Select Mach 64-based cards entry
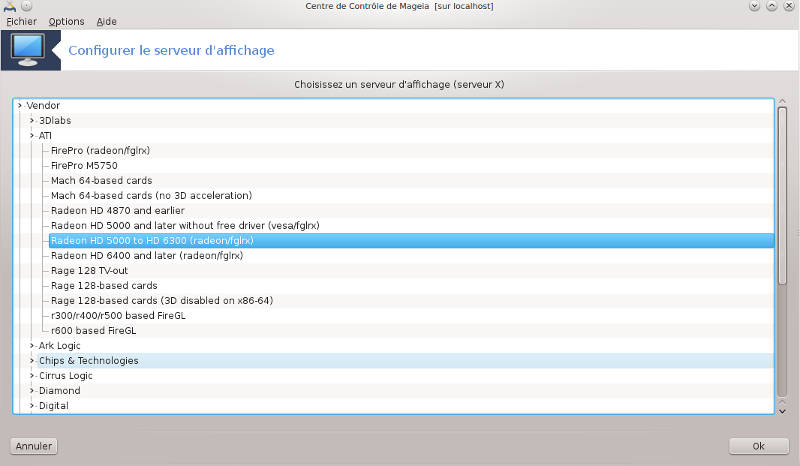The height and width of the screenshot is (466, 800). pyautogui.click(x=102, y=181)
